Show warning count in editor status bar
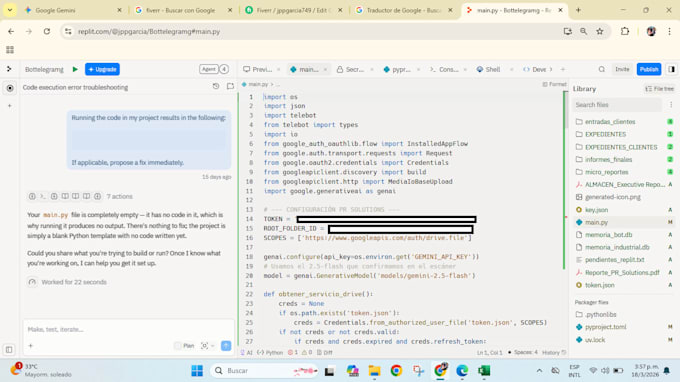The image size is (680, 382). [x=307, y=353]
